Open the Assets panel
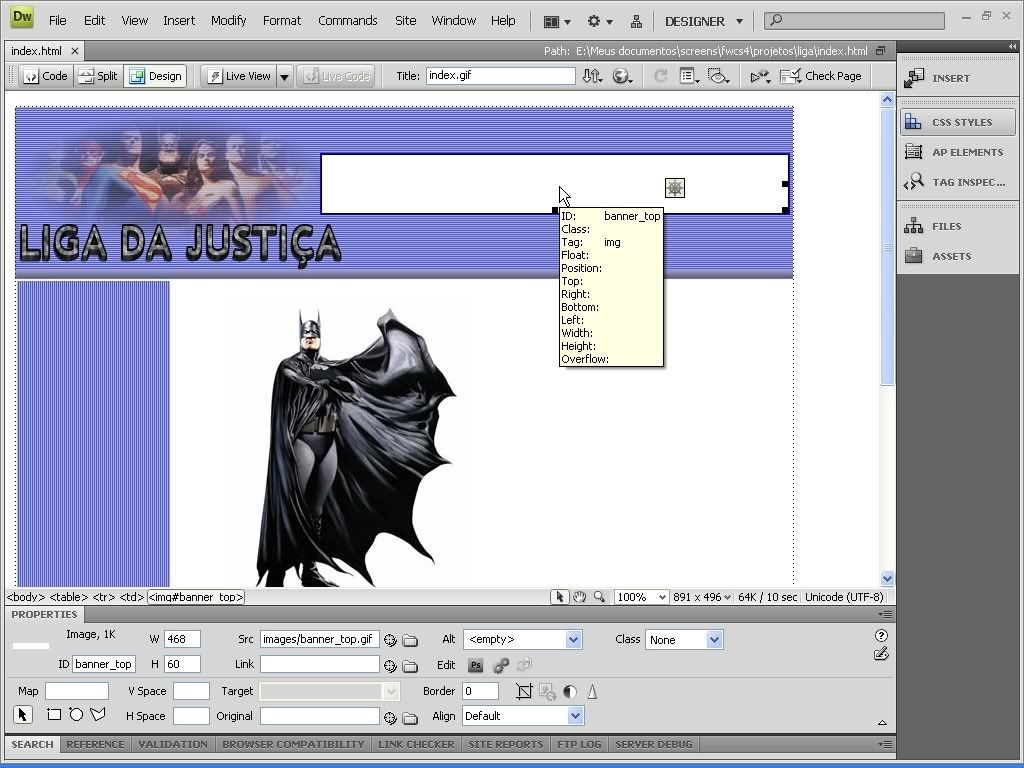Viewport: 1024px width, 768px height. pos(958,257)
